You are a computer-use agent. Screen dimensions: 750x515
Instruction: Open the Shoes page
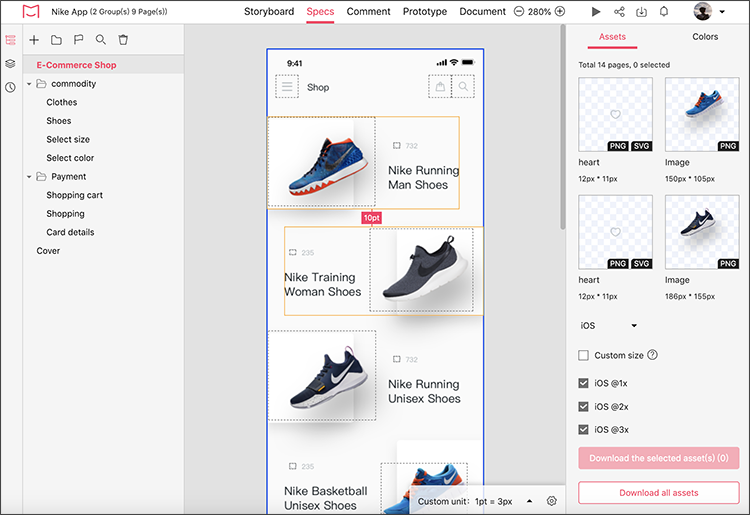59,121
